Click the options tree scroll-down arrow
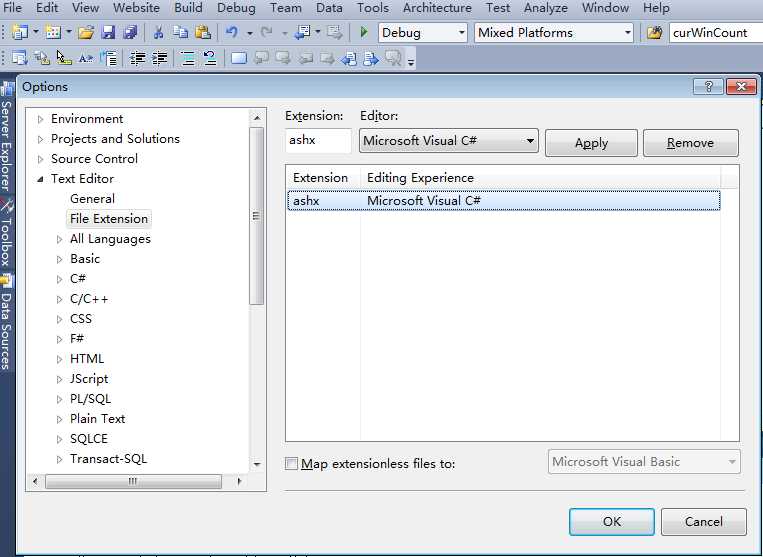Viewport: 763px width, 557px height. [x=257, y=465]
